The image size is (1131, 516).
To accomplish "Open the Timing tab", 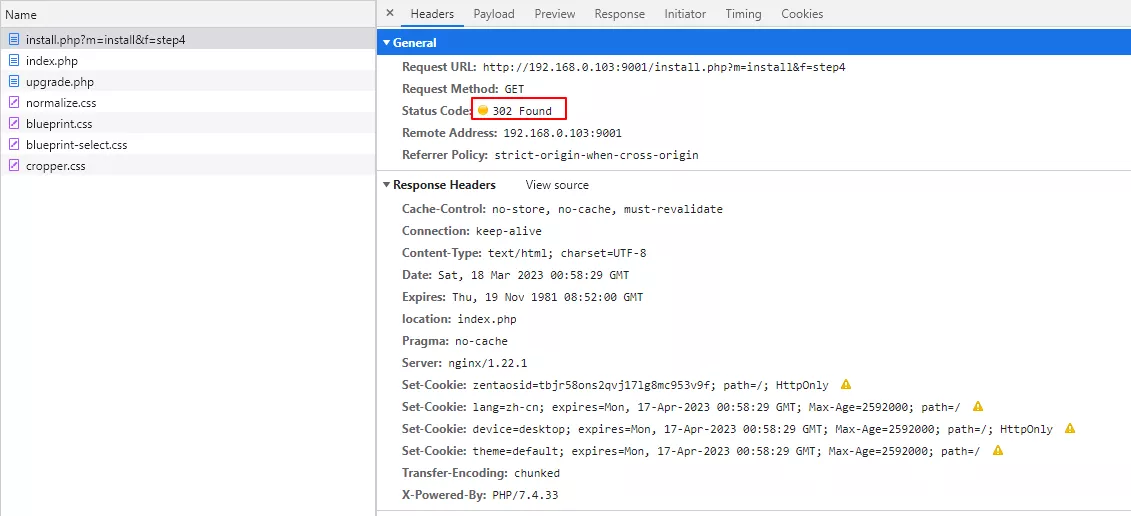I will point(743,14).
